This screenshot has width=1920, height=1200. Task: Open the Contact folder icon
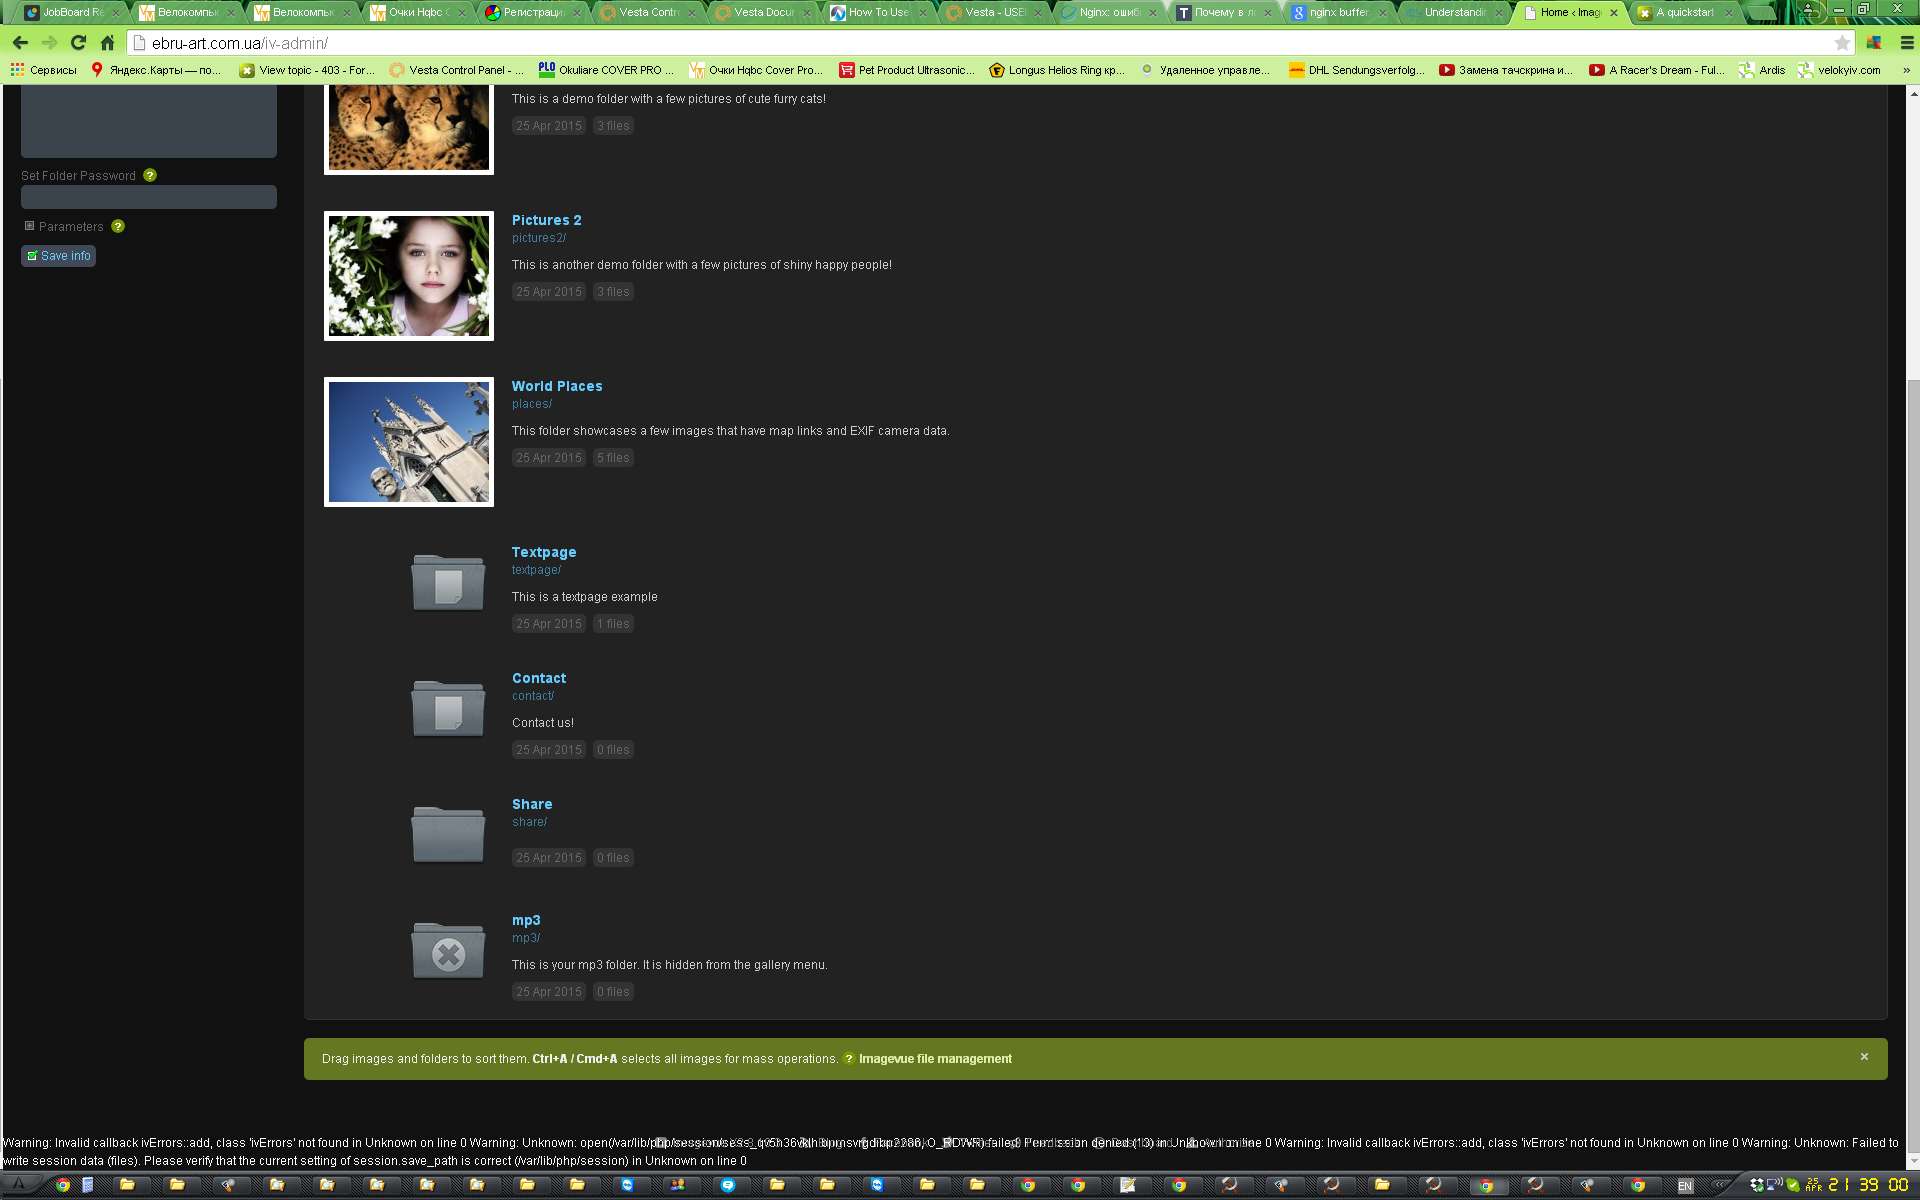click(448, 707)
